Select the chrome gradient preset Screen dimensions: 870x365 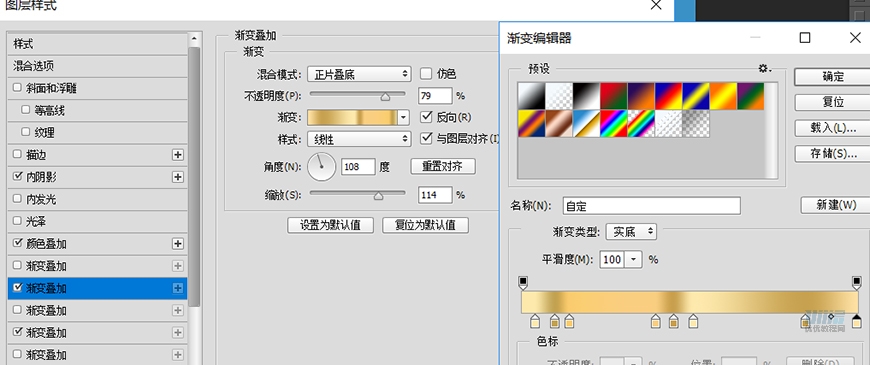(x=586, y=124)
